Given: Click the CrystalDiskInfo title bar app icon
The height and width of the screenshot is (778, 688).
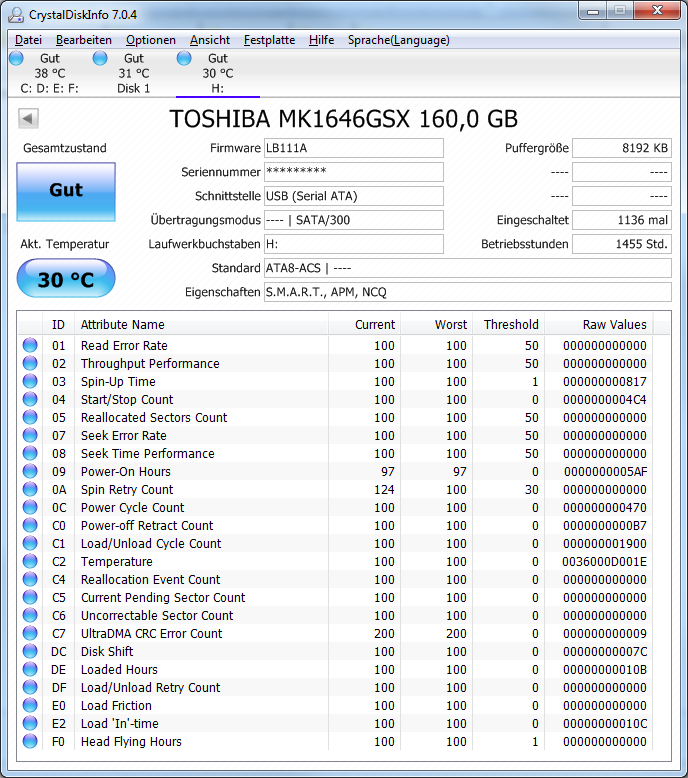Looking at the screenshot, I should click(16, 14).
